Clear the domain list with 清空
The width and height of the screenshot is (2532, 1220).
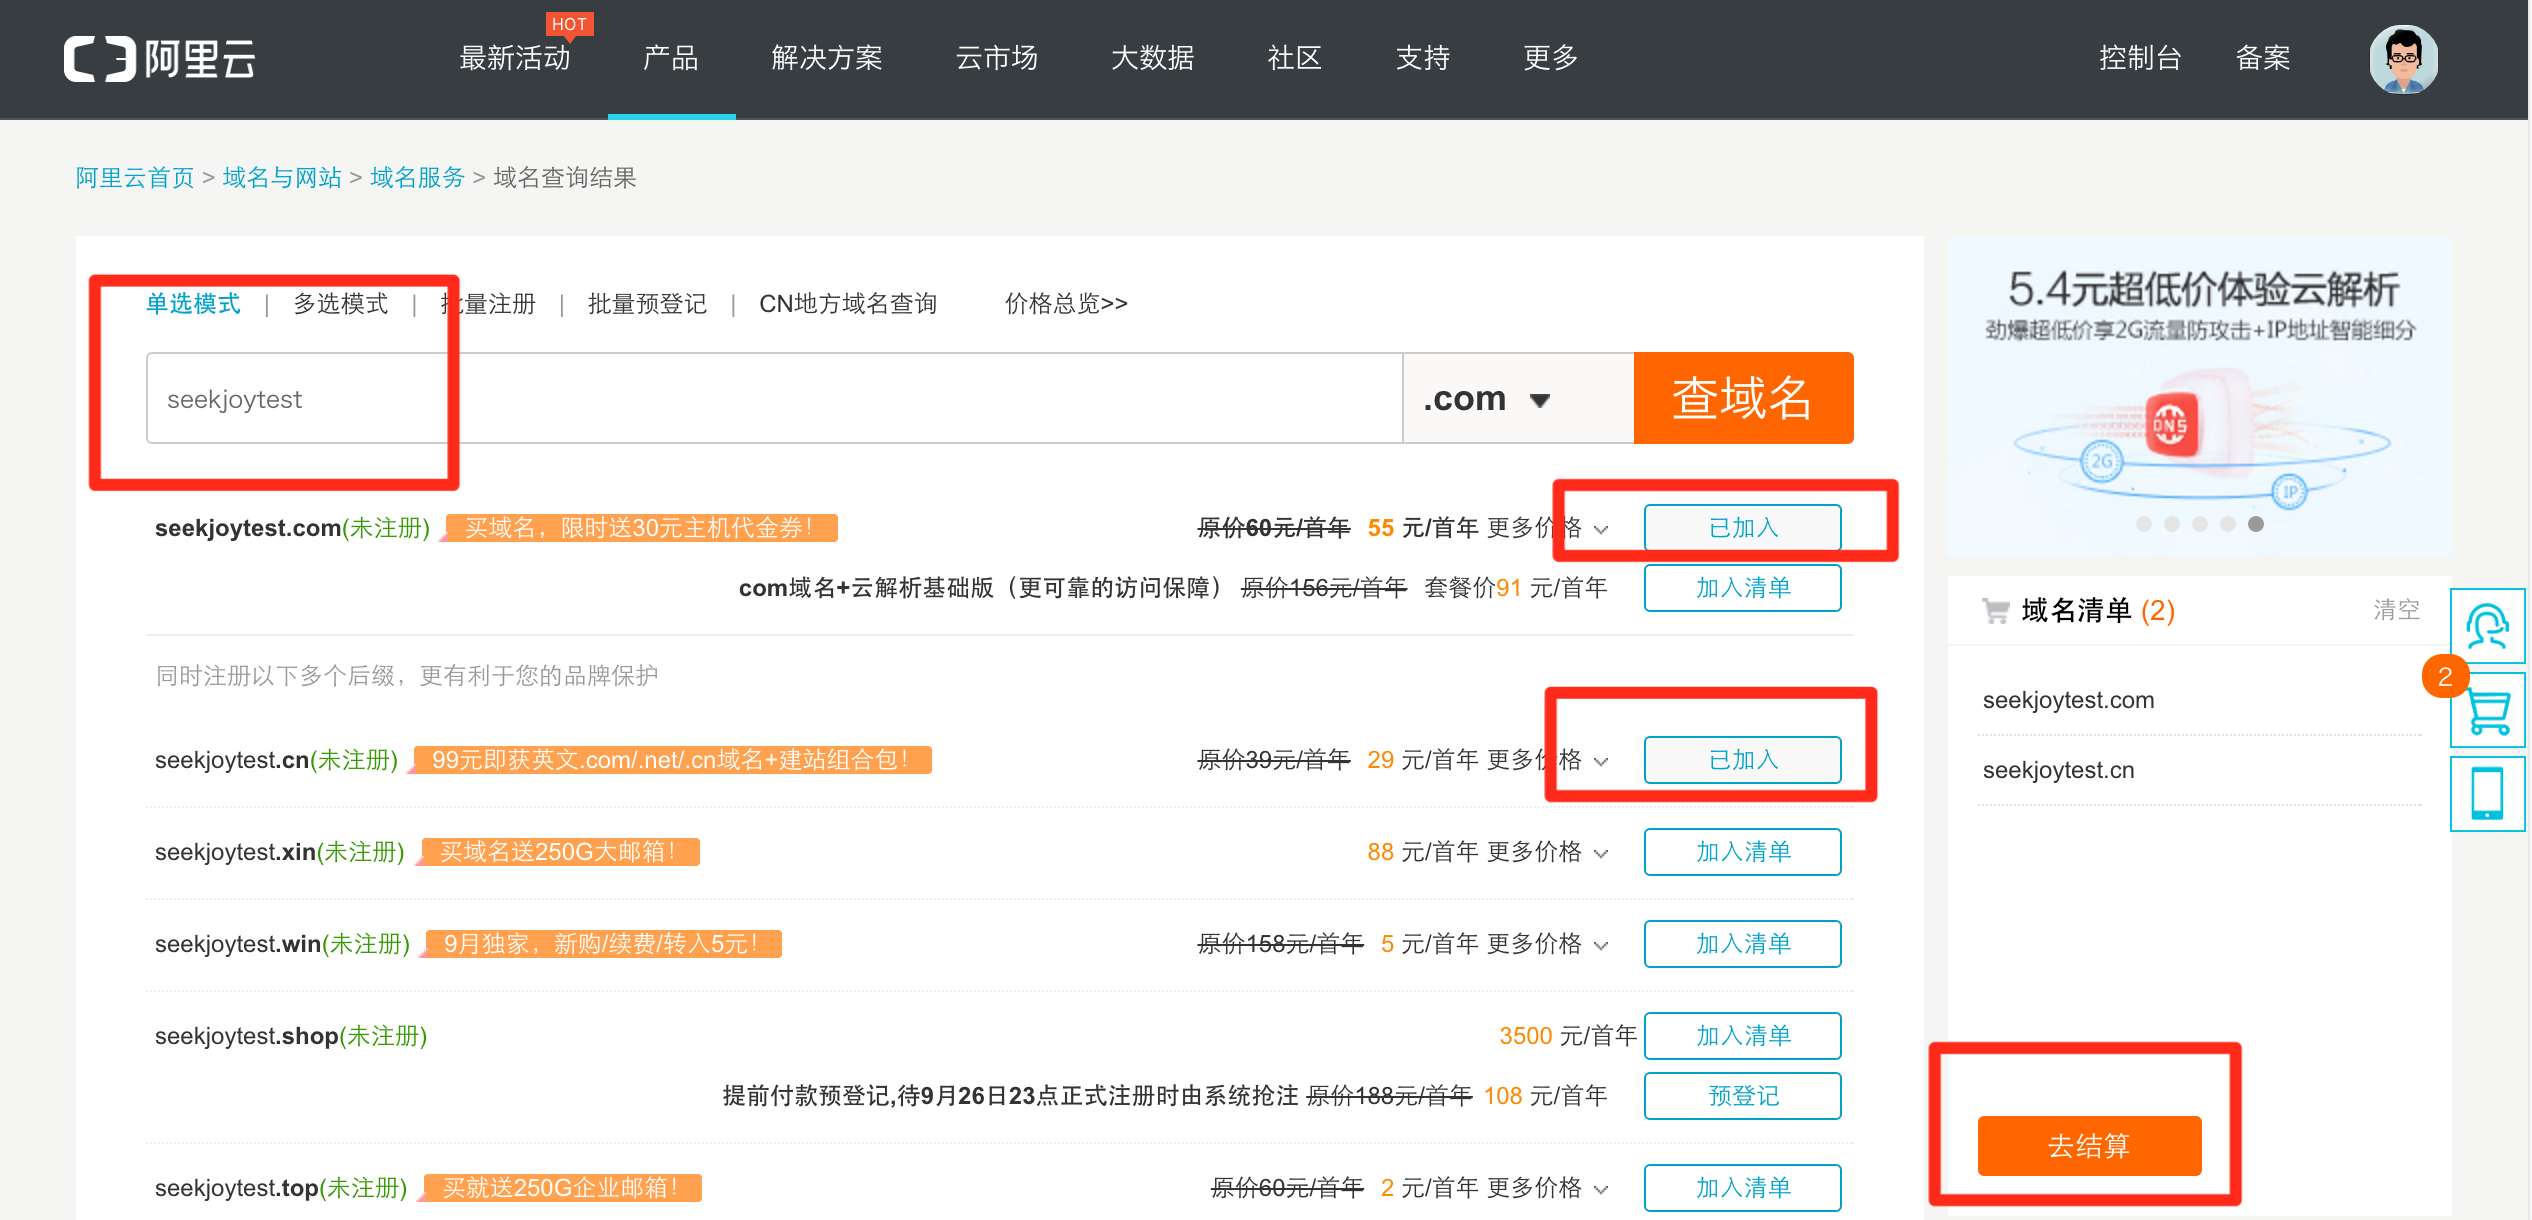click(x=2396, y=610)
